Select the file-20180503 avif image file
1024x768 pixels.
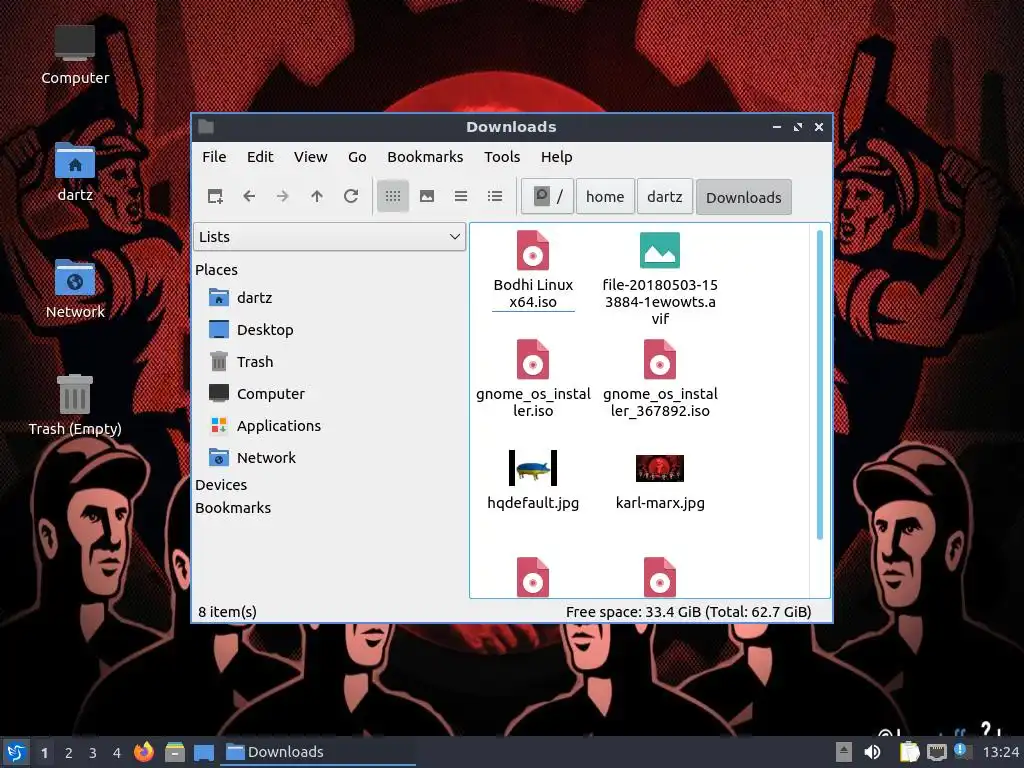pyautogui.click(x=660, y=278)
